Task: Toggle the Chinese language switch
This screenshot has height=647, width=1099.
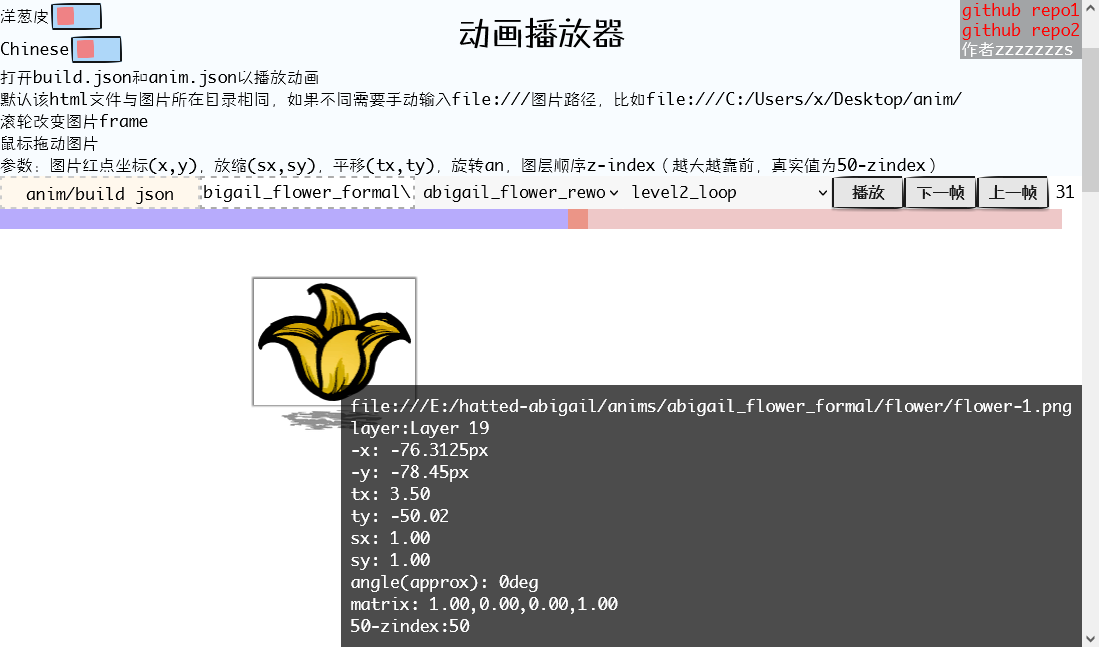Action: [96, 49]
